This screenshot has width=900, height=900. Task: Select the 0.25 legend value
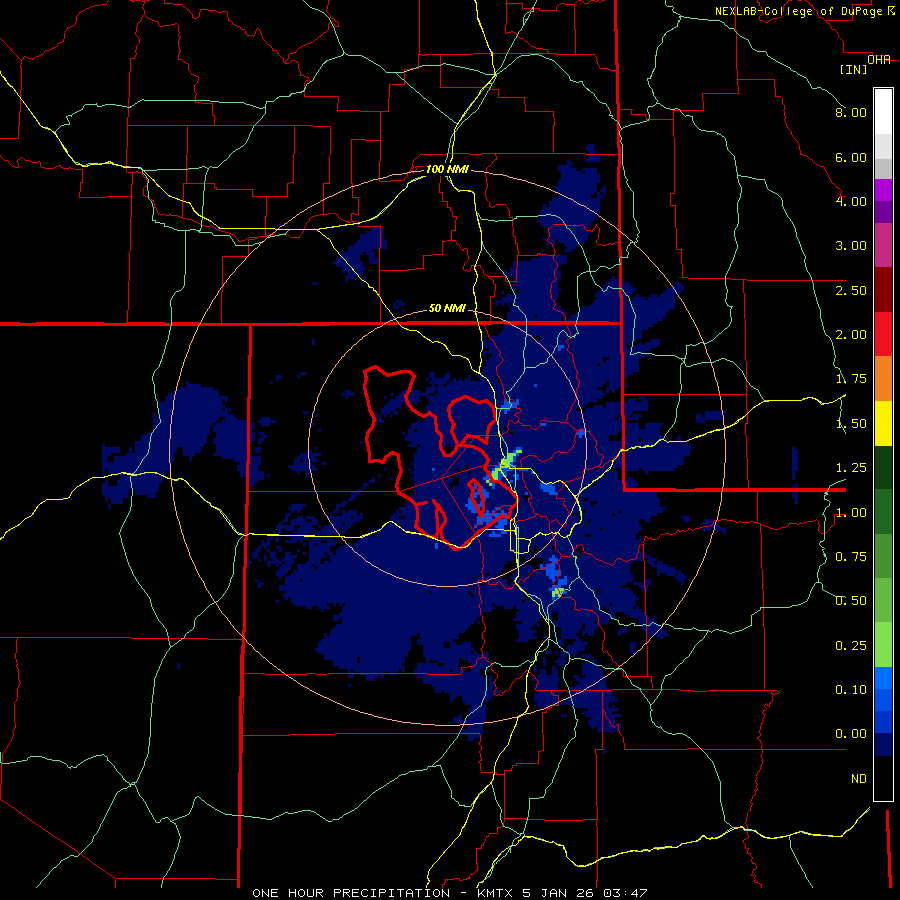point(851,646)
